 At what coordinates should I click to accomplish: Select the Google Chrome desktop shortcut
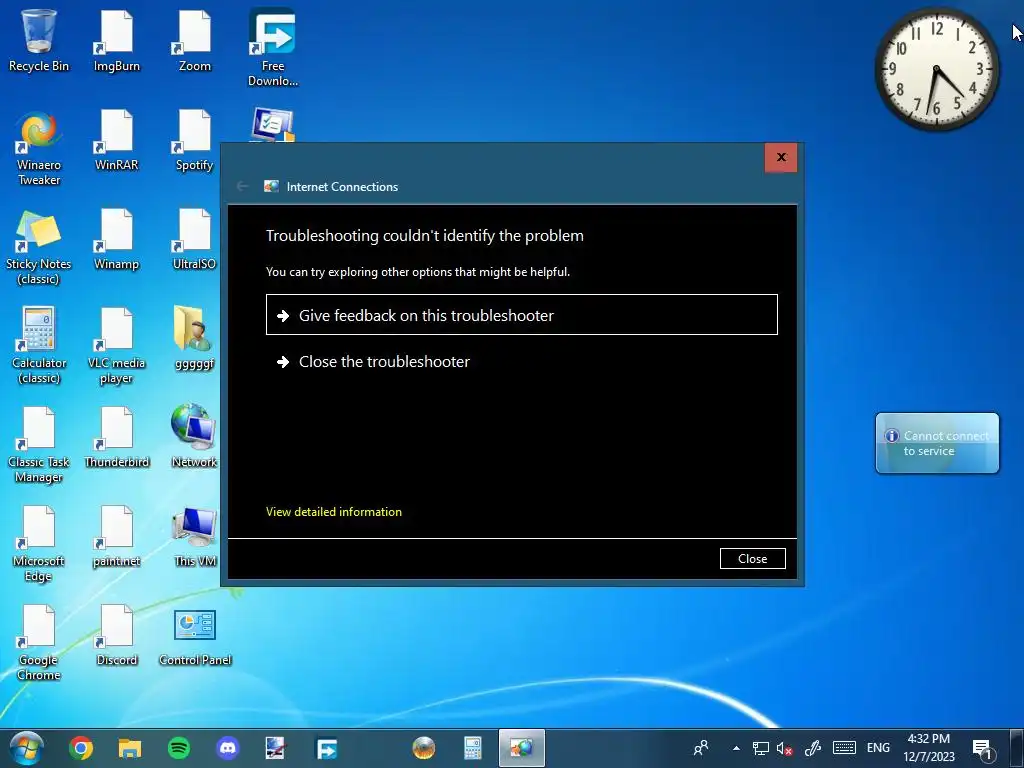(x=39, y=644)
